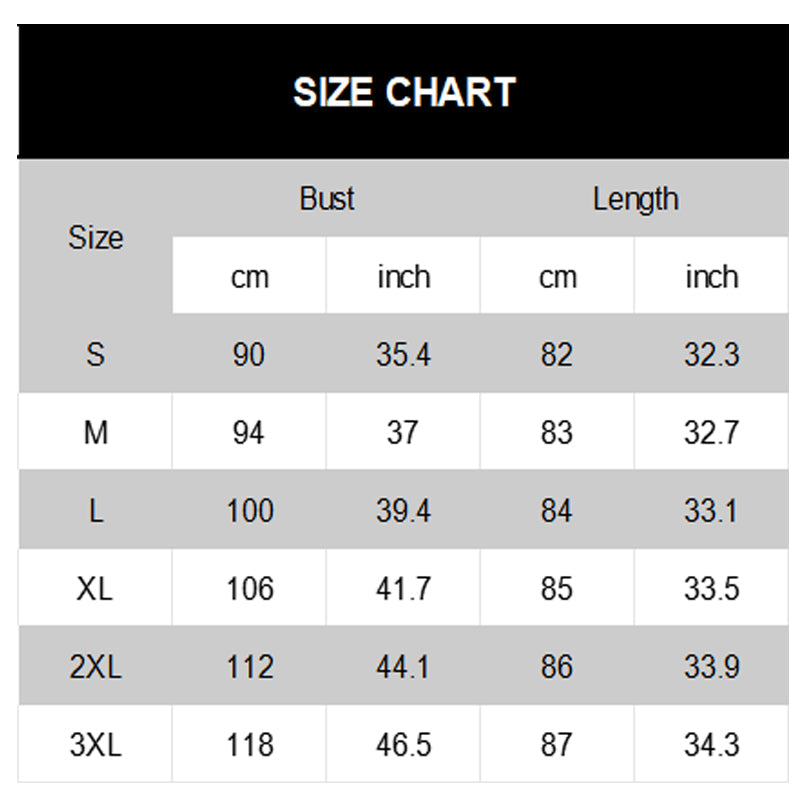This screenshot has height=800, width=800.
Task: Choose the XL size row label
Action: point(96,588)
